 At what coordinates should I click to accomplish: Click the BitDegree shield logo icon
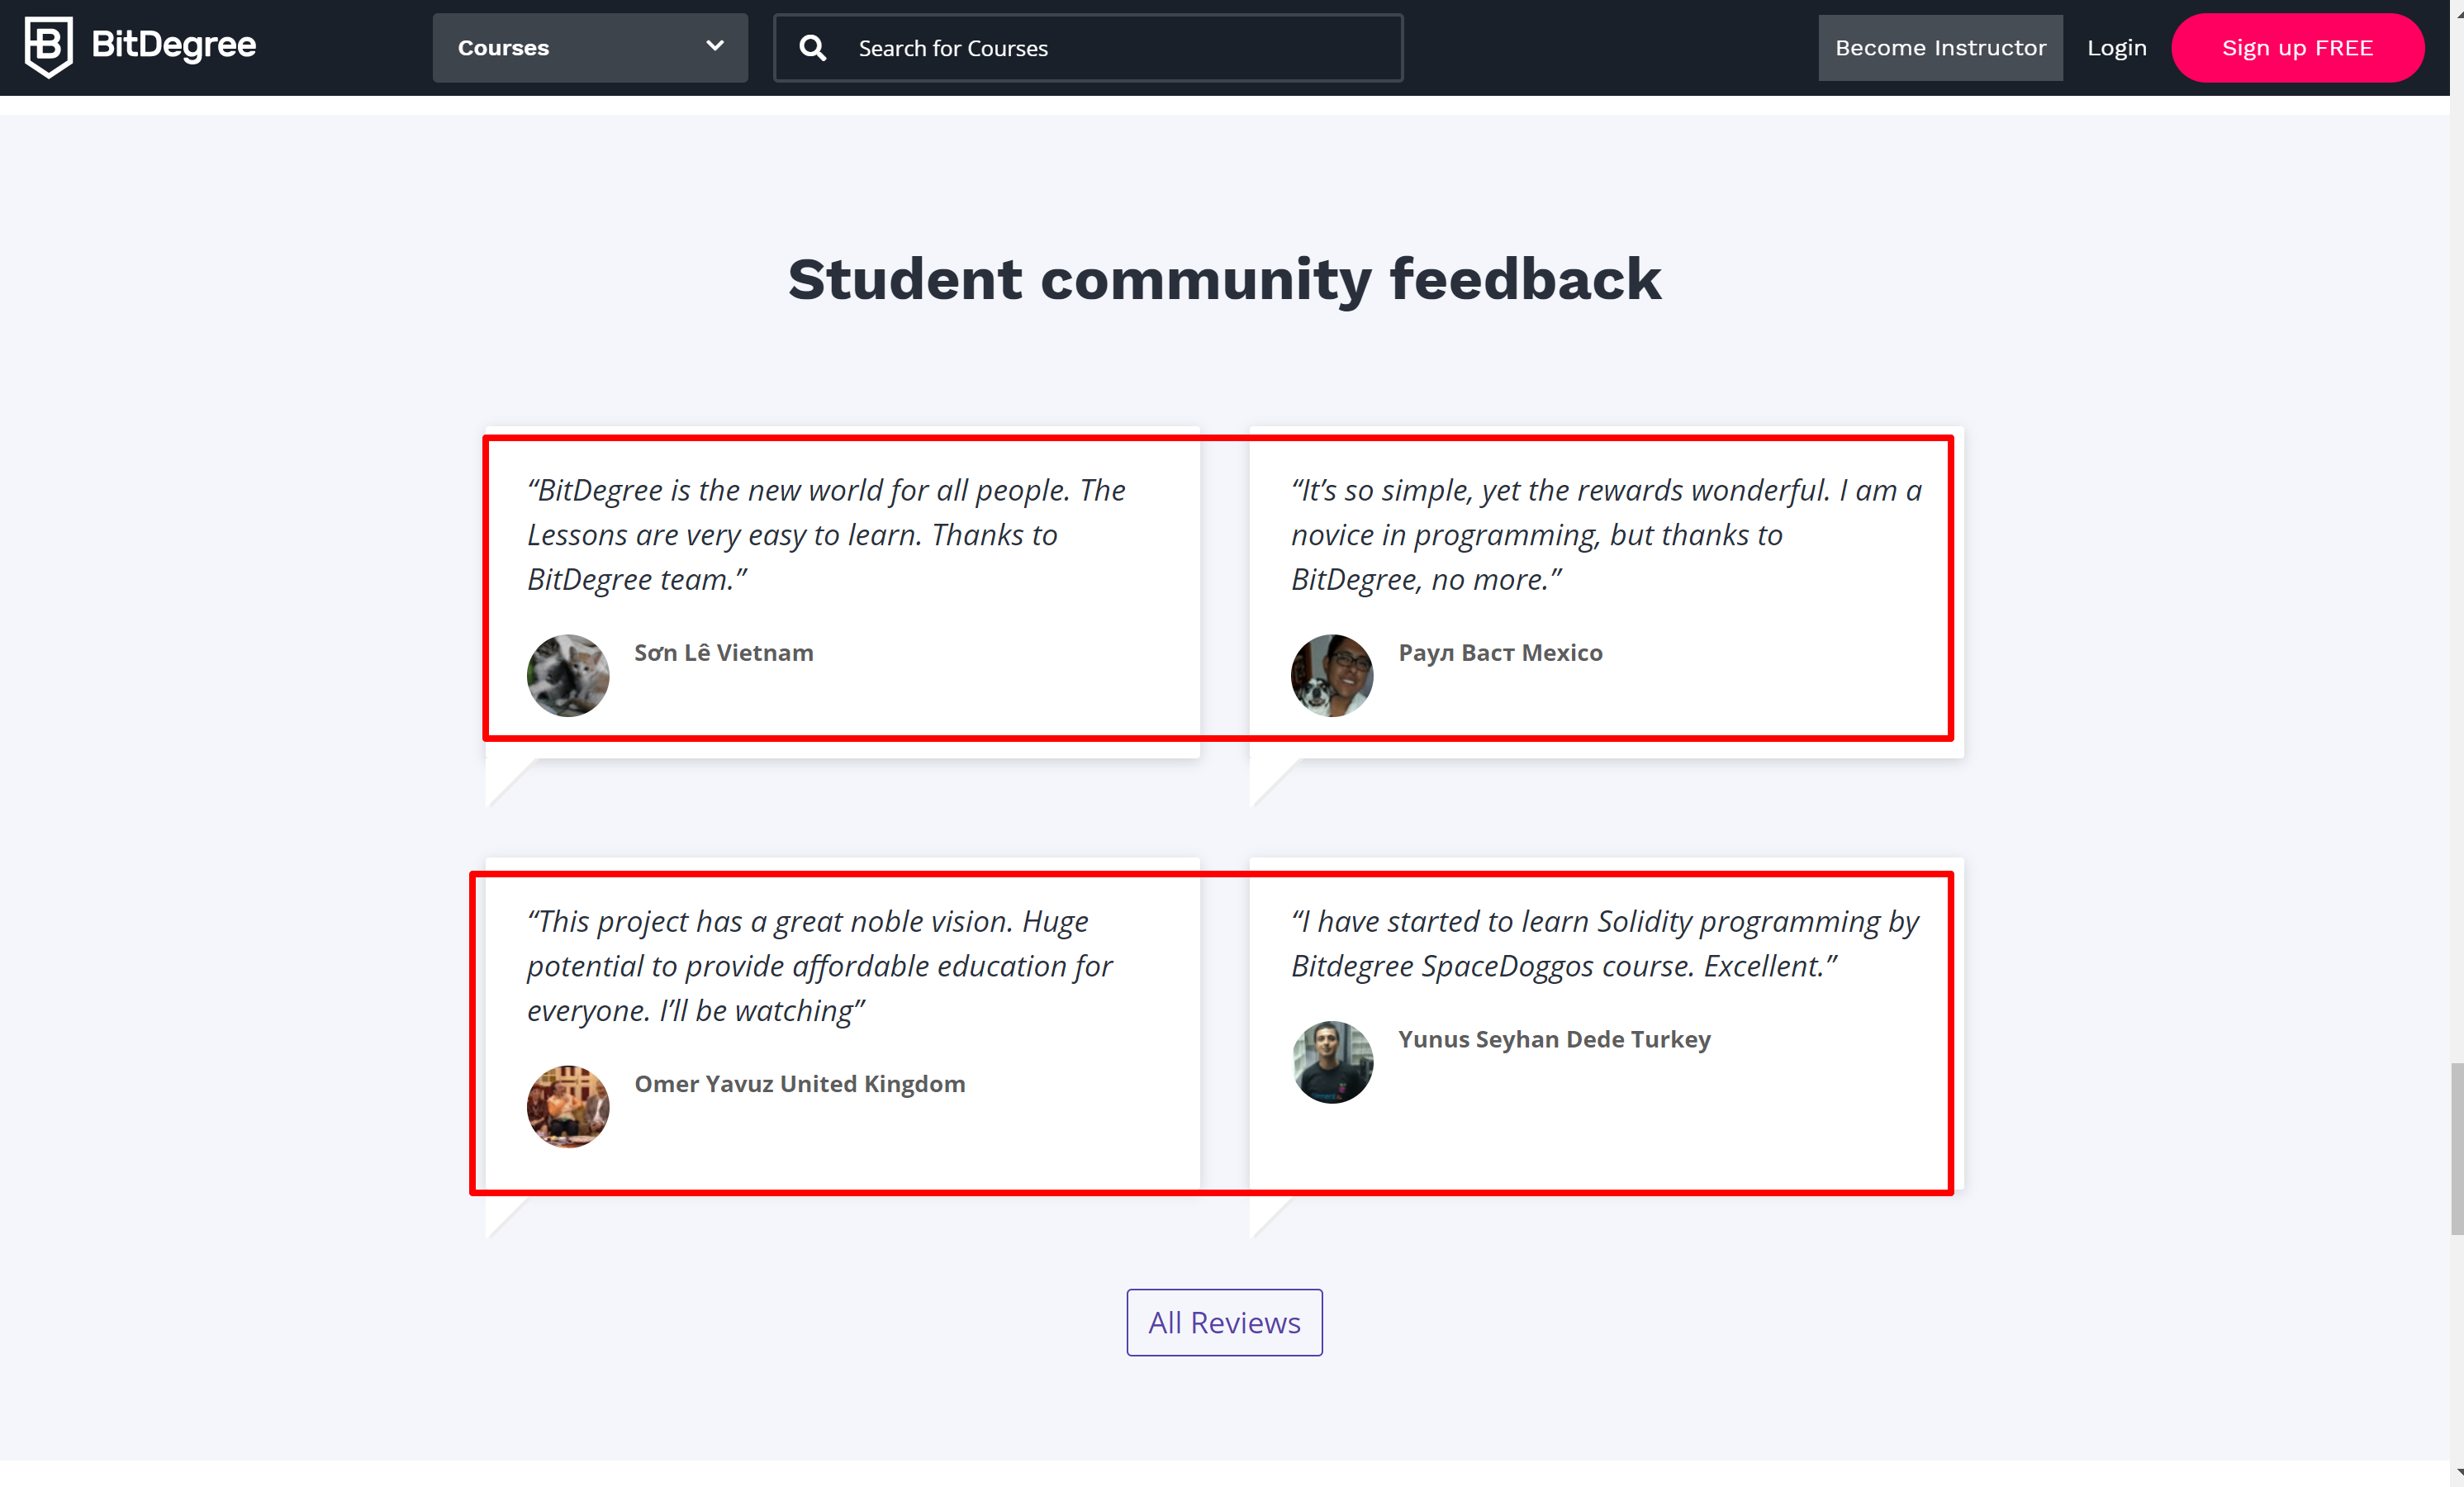pos(48,45)
